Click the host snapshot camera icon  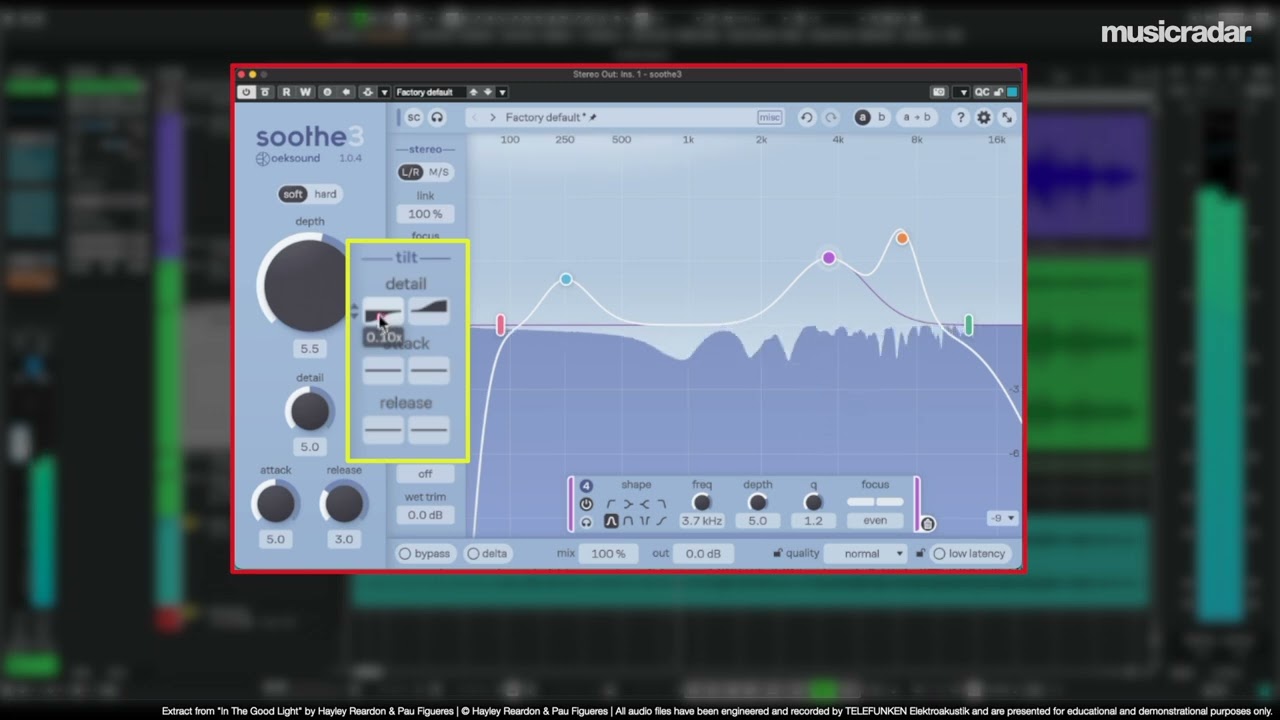[x=938, y=92]
